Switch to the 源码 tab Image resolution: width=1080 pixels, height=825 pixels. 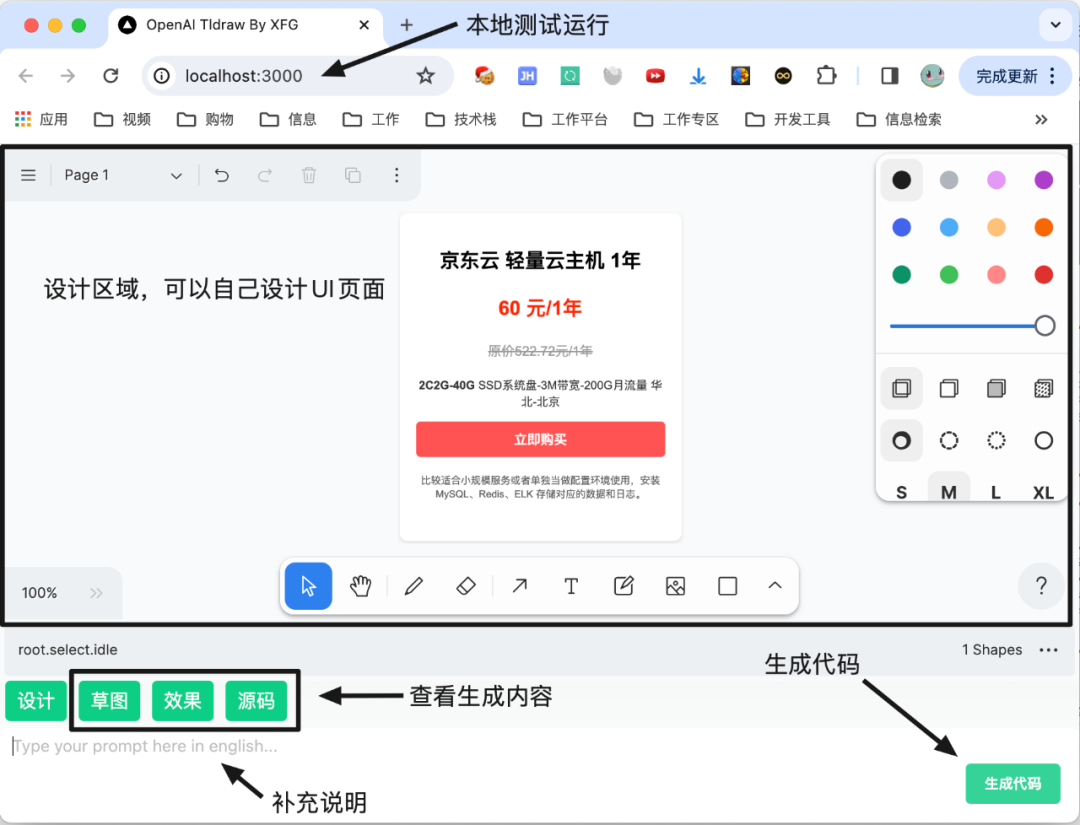[256, 701]
